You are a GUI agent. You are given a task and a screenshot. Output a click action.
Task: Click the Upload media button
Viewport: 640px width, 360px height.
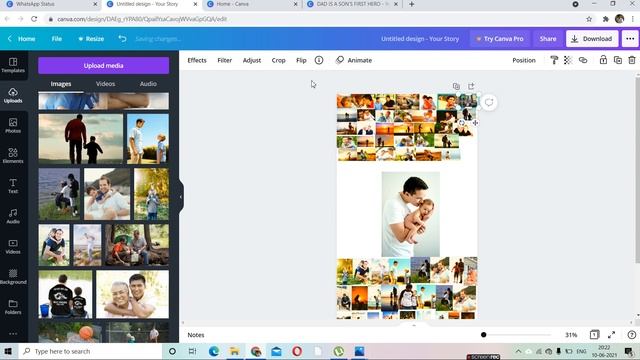(x=104, y=65)
